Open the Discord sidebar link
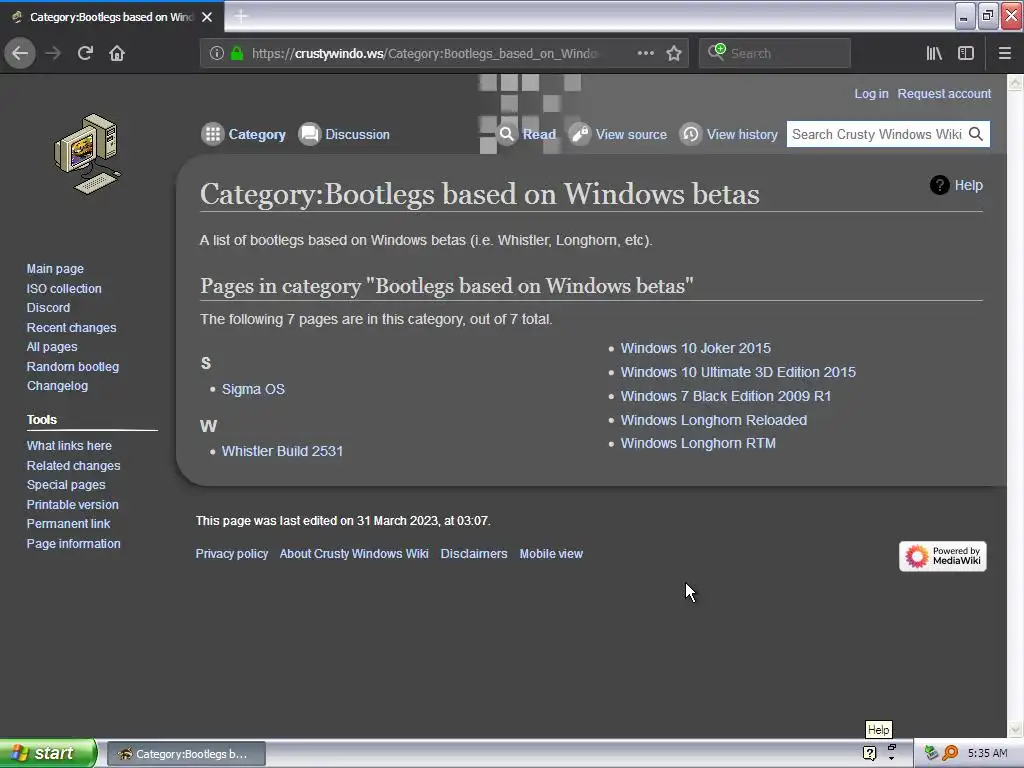This screenshot has width=1024, height=768. tap(48, 308)
